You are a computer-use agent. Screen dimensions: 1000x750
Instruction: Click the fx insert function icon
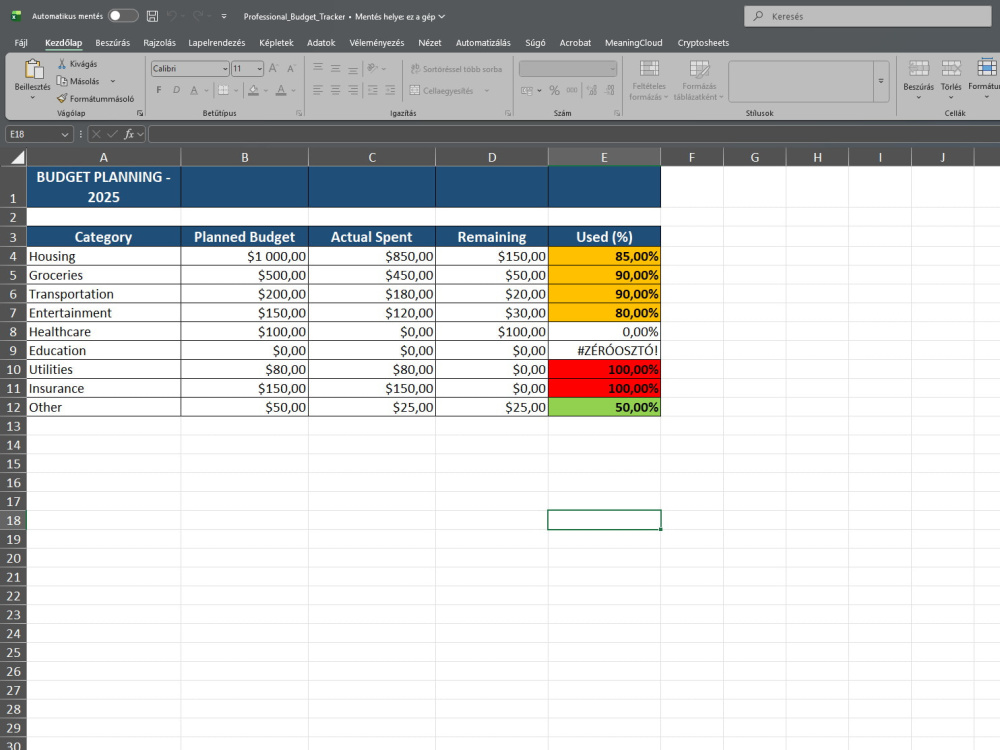[x=129, y=134]
